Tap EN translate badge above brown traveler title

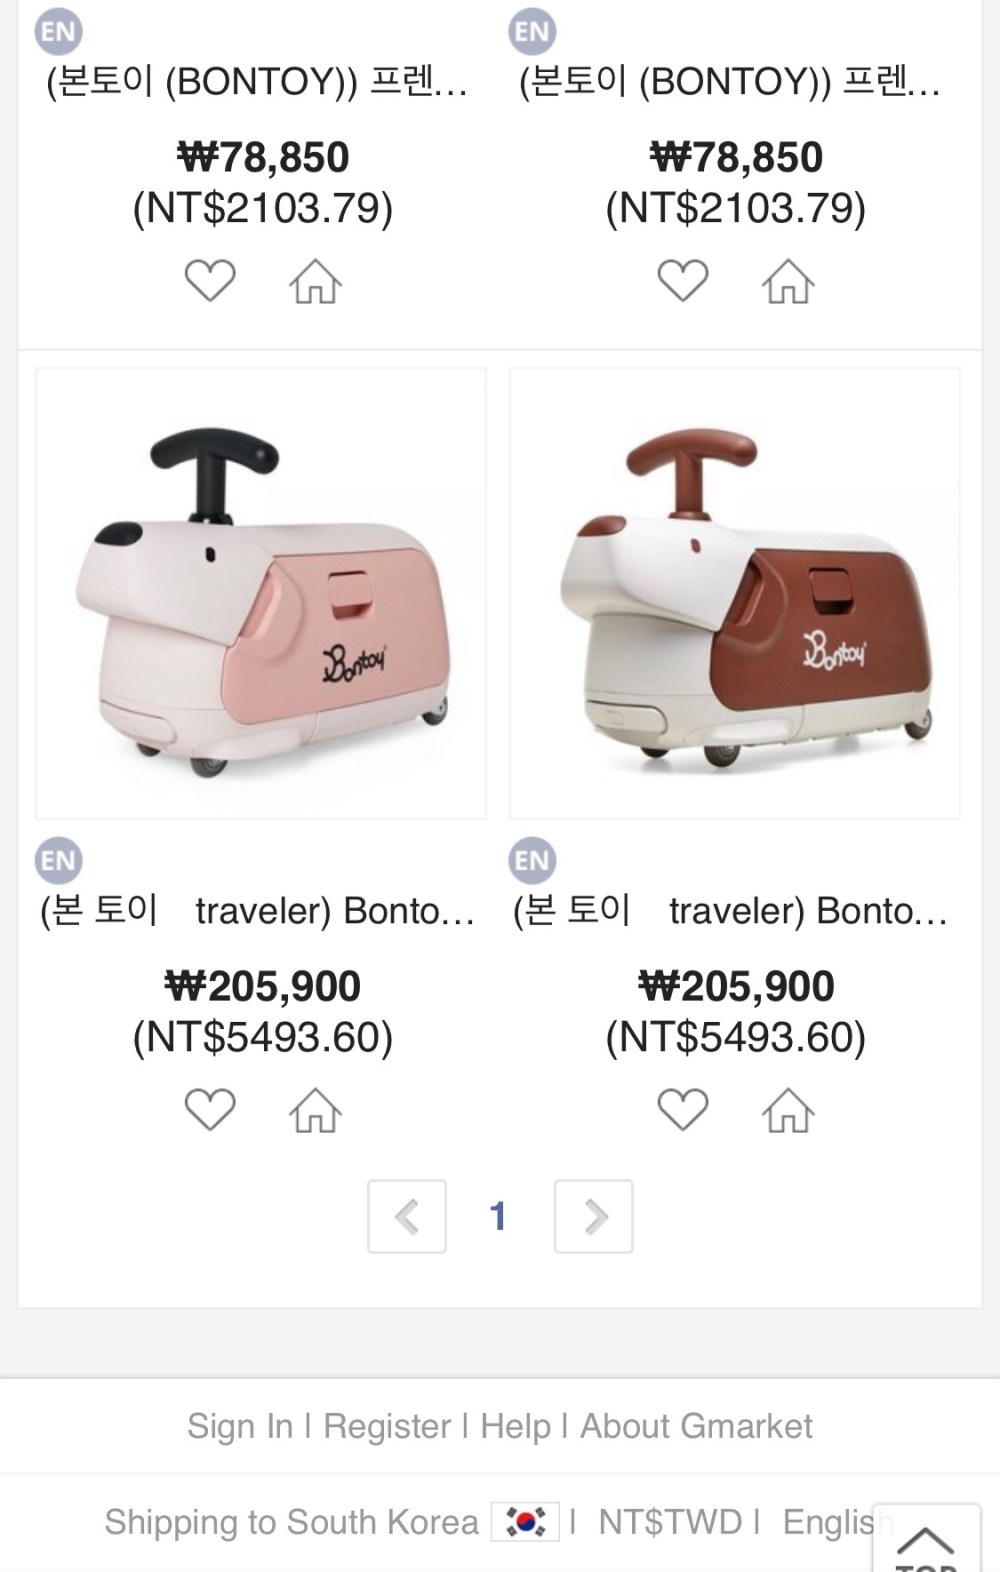[531, 859]
